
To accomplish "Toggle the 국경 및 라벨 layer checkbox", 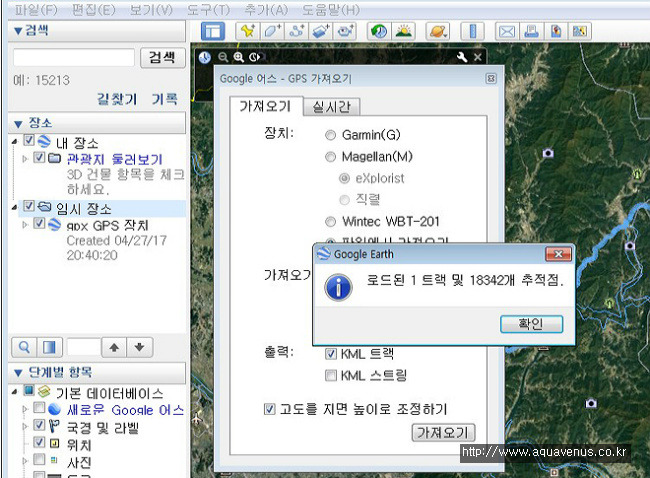I will pyautogui.click(x=39, y=425).
